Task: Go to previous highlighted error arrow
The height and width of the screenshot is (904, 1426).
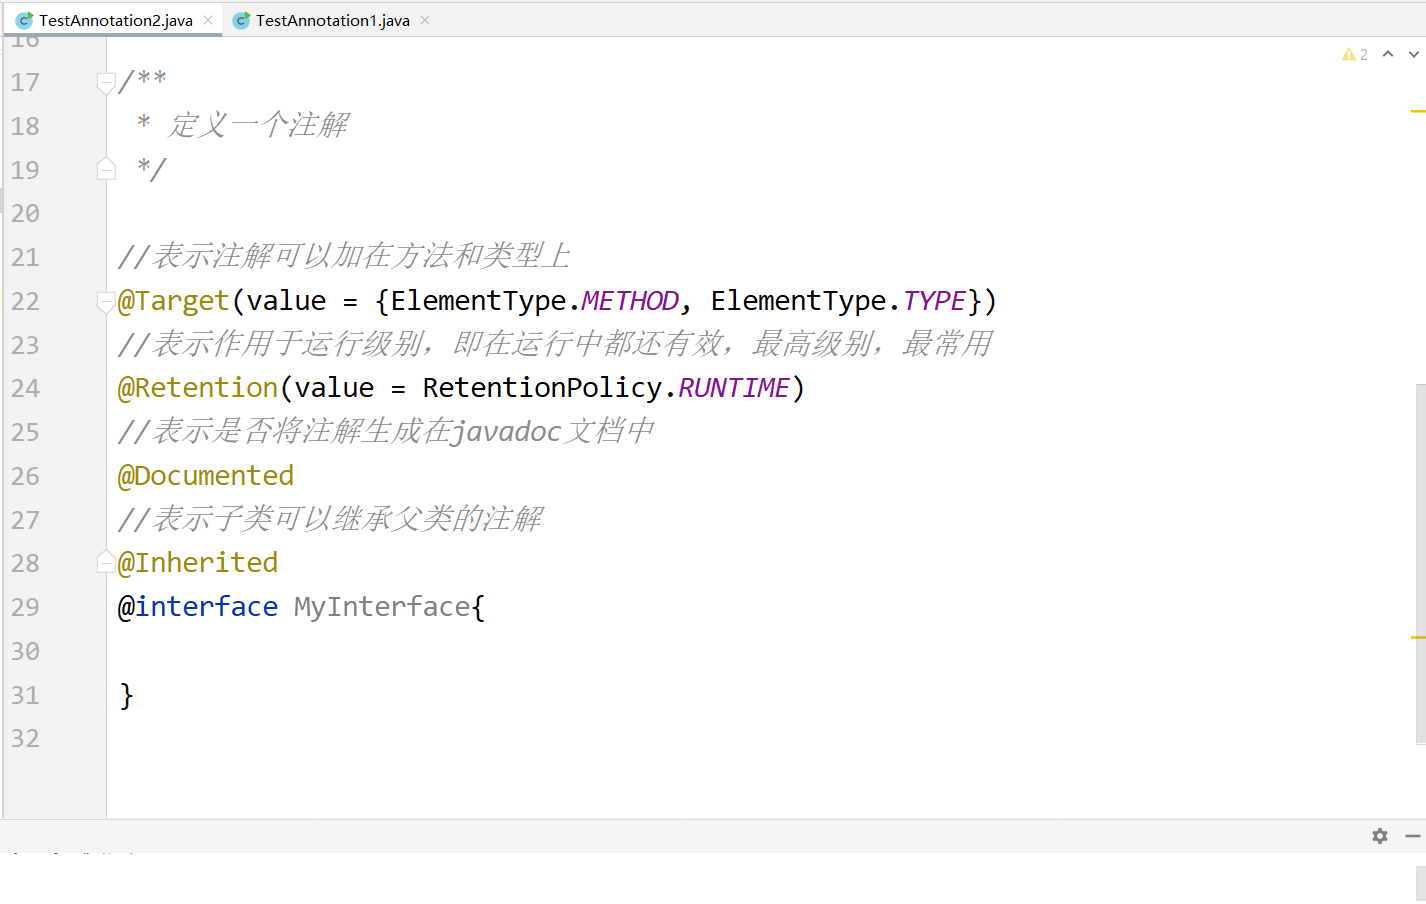Action: click(x=1388, y=54)
